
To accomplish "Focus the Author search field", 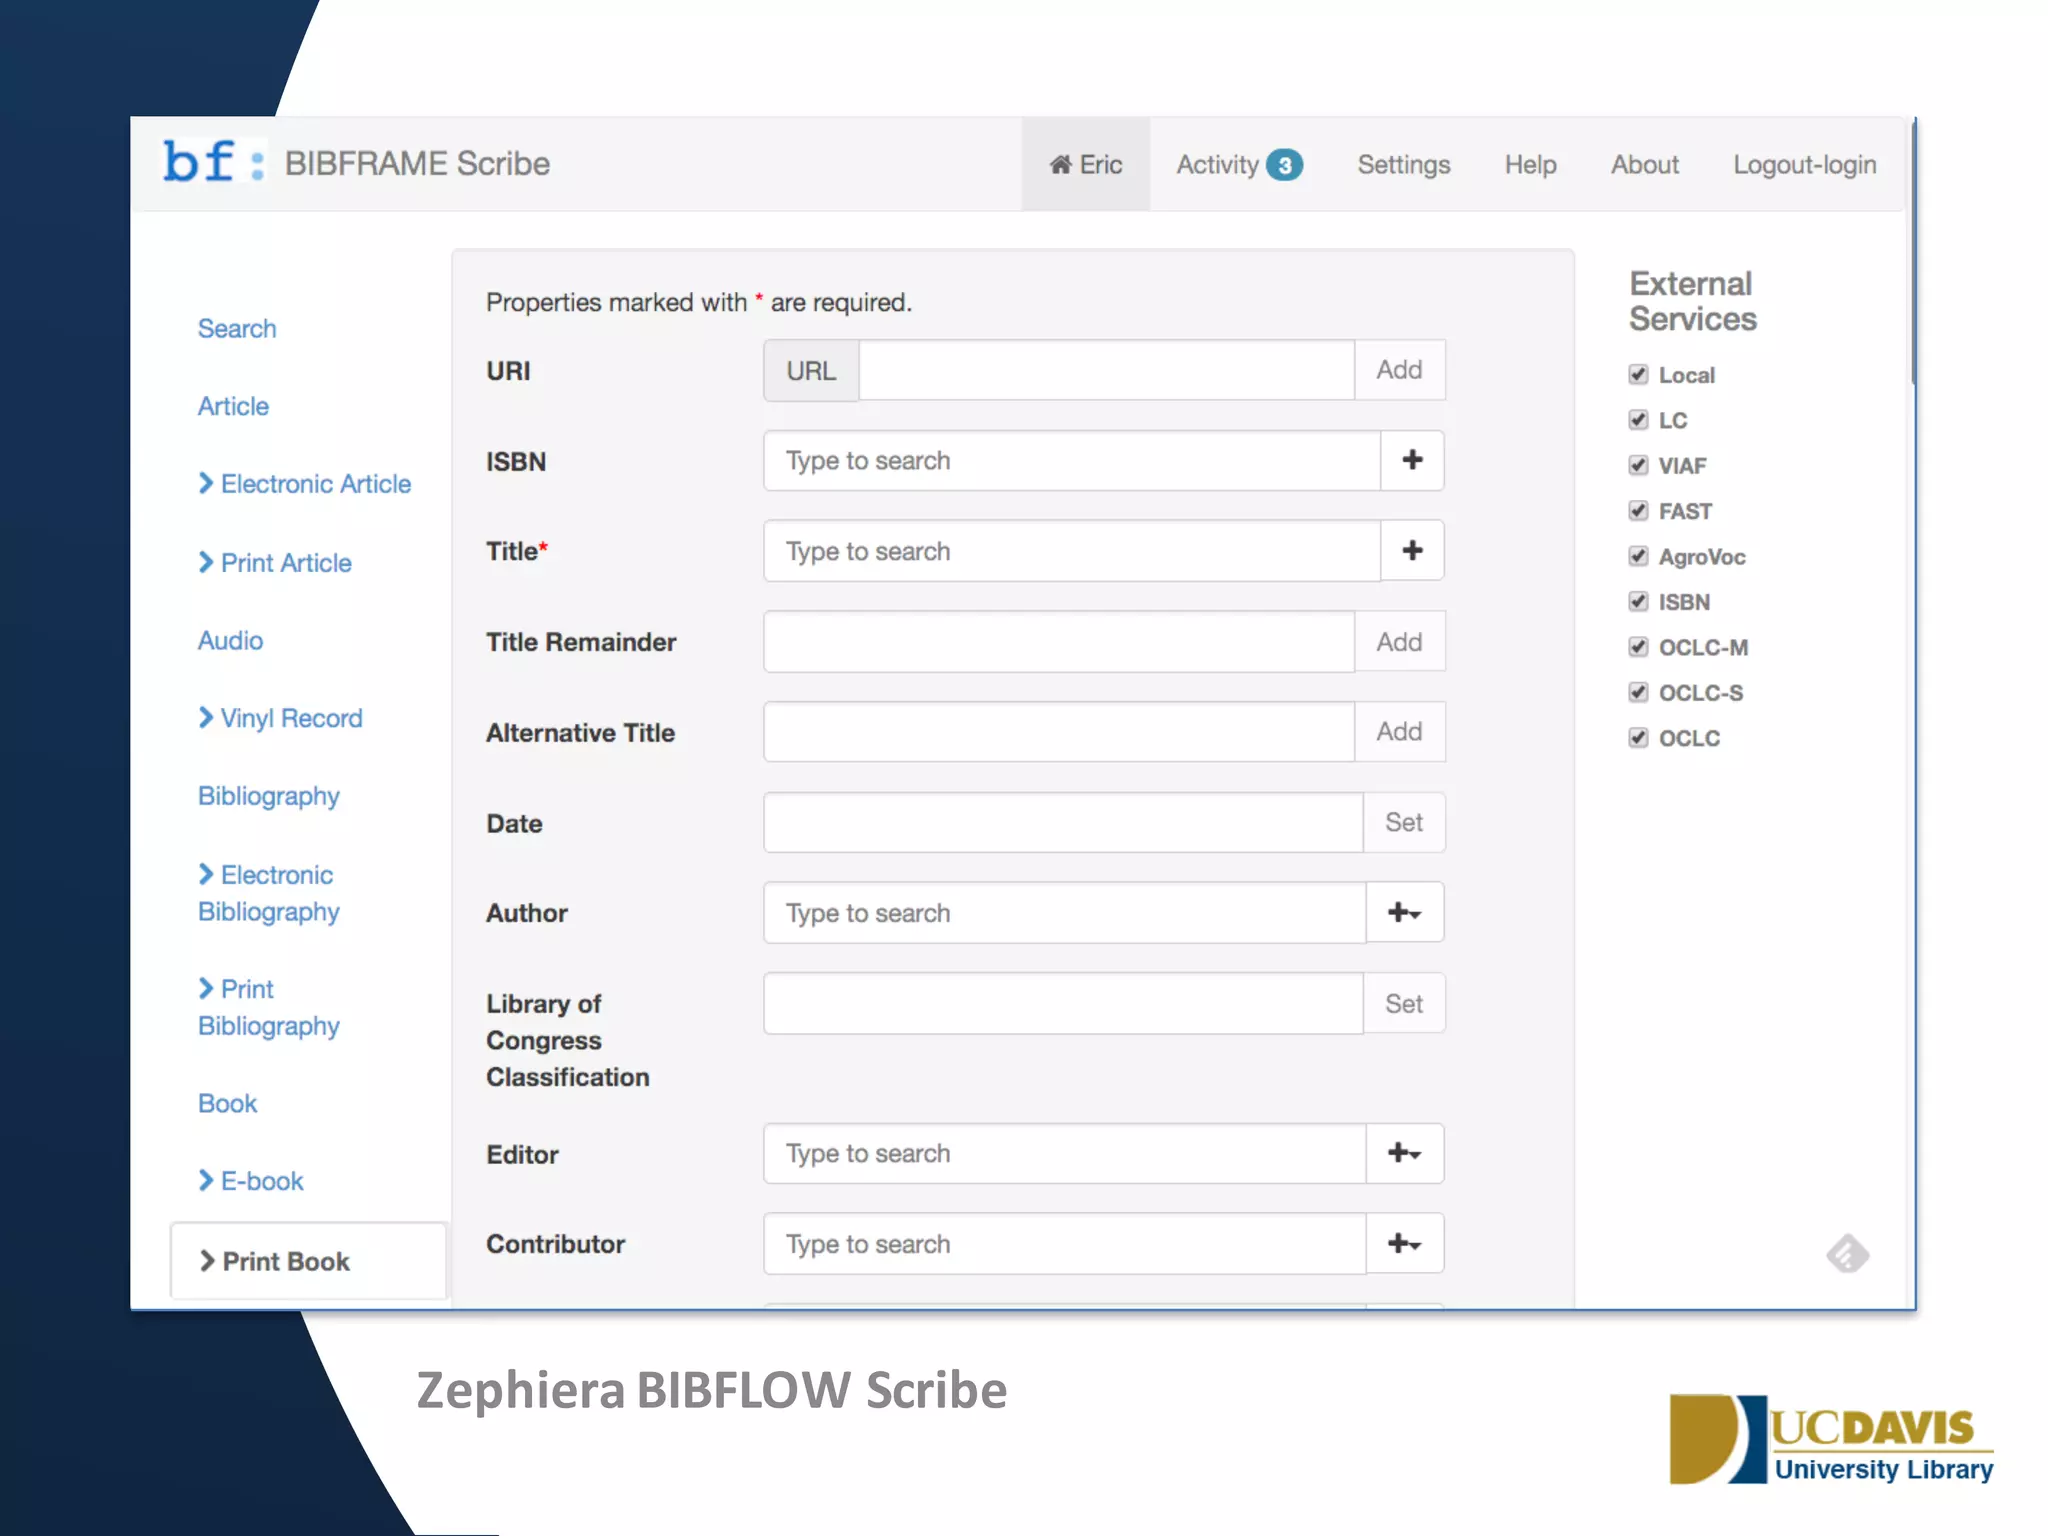I will (x=1065, y=912).
